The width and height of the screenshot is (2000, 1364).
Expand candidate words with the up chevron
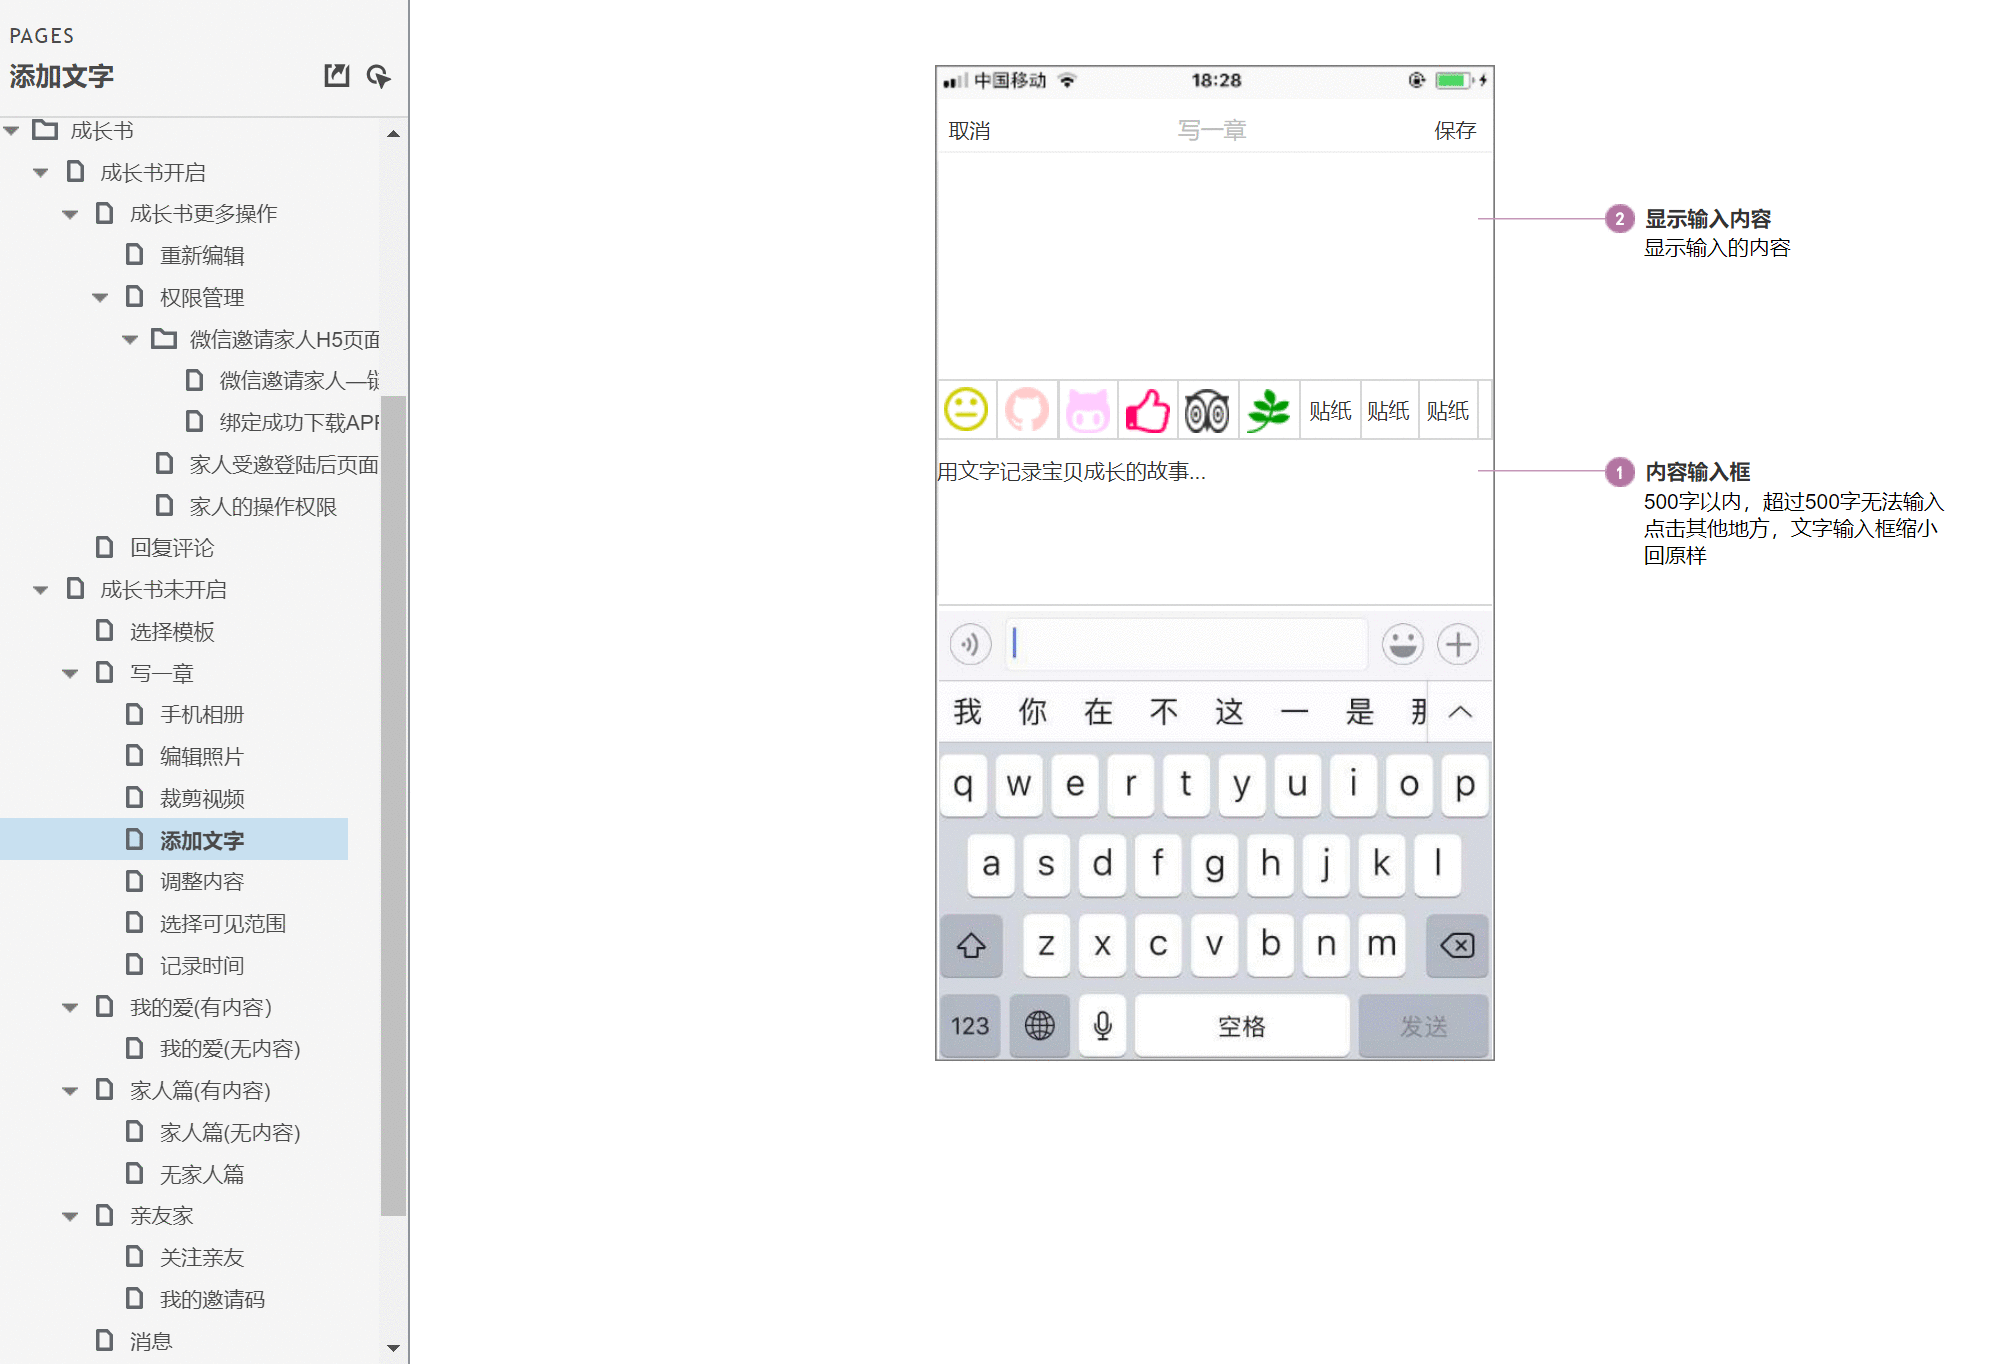click(x=1460, y=712)
